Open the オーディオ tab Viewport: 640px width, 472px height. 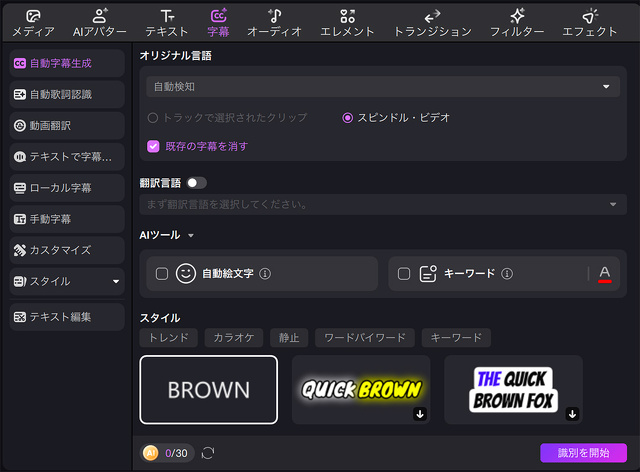tap(274, 23)
